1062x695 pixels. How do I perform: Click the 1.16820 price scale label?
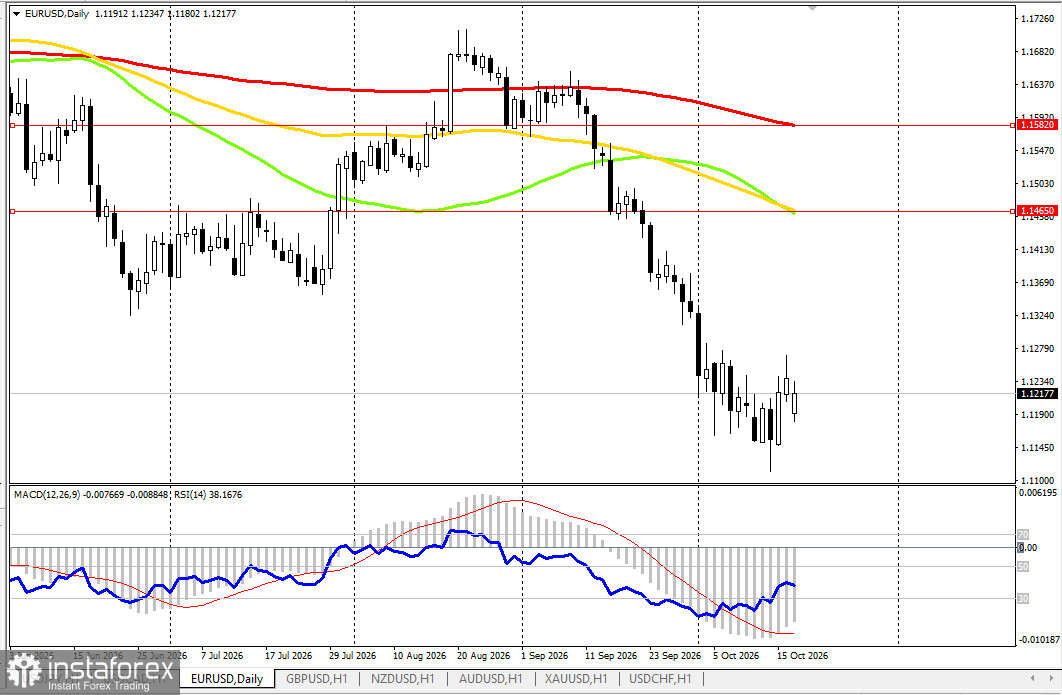[1037, 51]
